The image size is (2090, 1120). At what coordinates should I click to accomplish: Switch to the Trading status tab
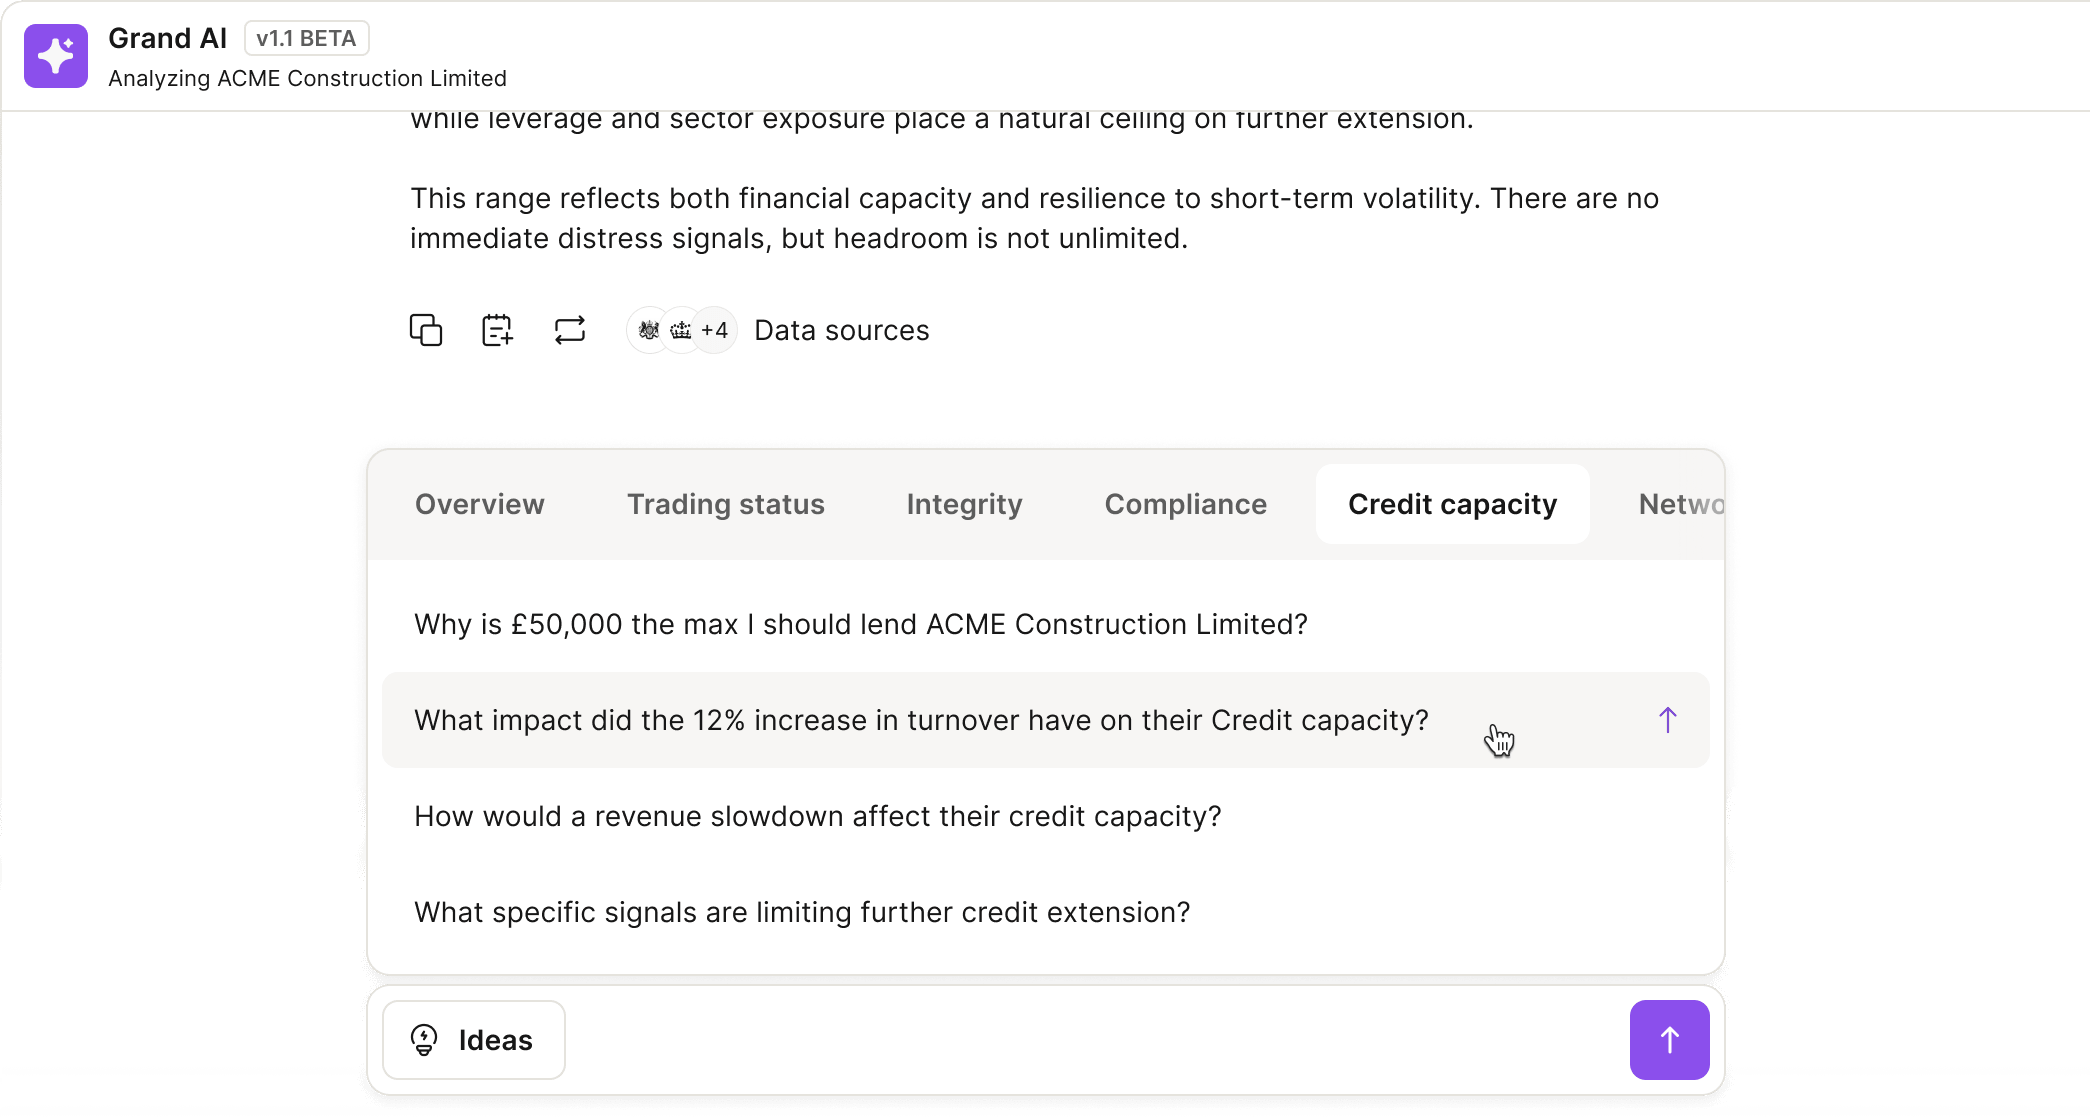726,504
